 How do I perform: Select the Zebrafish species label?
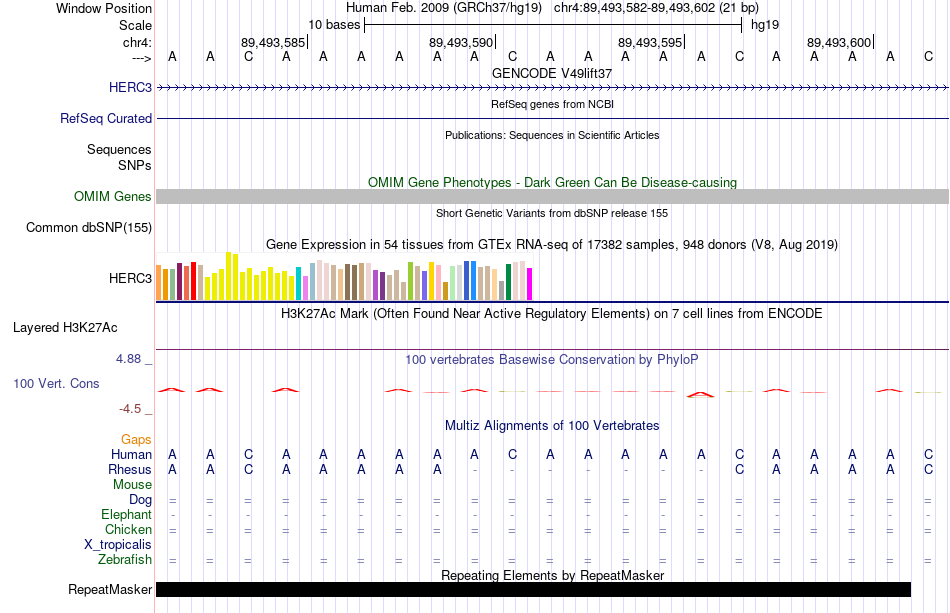click(125, 559)
